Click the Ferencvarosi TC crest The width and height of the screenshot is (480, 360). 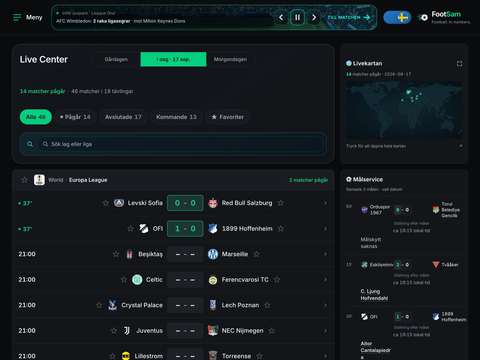point(213,280)
